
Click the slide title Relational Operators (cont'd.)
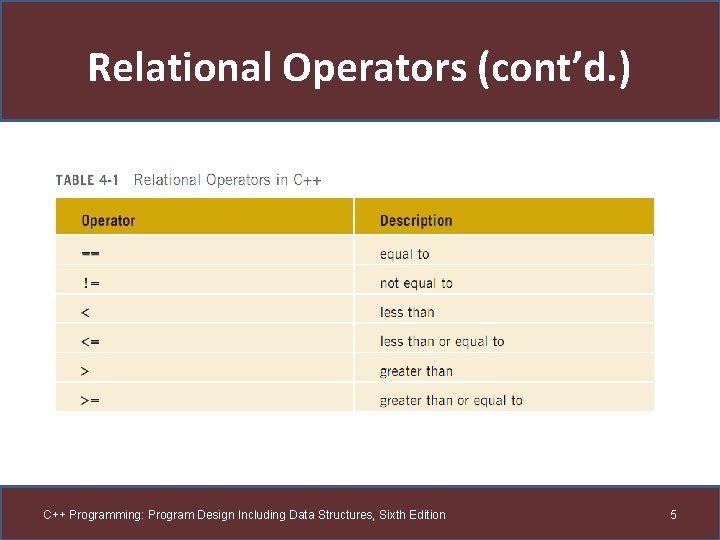tap(359, 68)
